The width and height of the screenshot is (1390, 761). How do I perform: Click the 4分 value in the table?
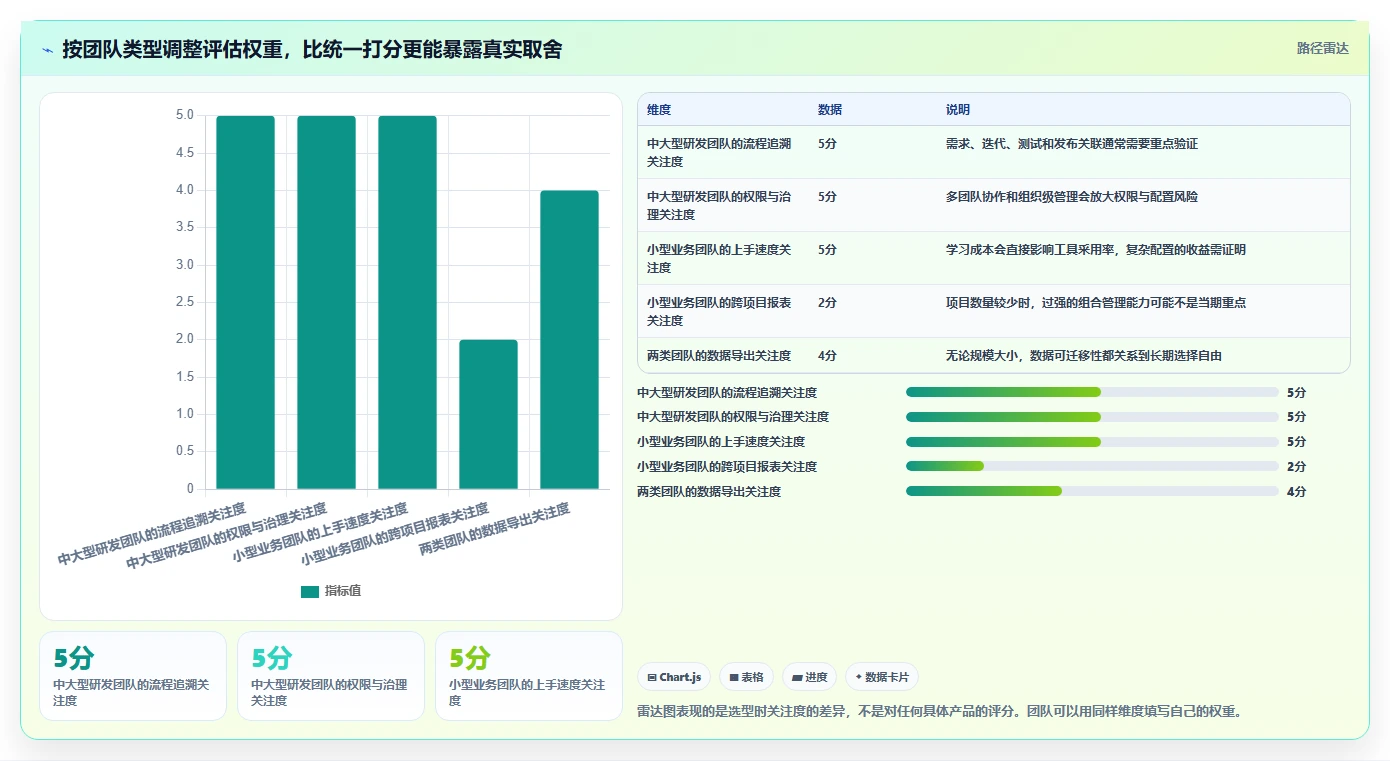tap(827, 355)
